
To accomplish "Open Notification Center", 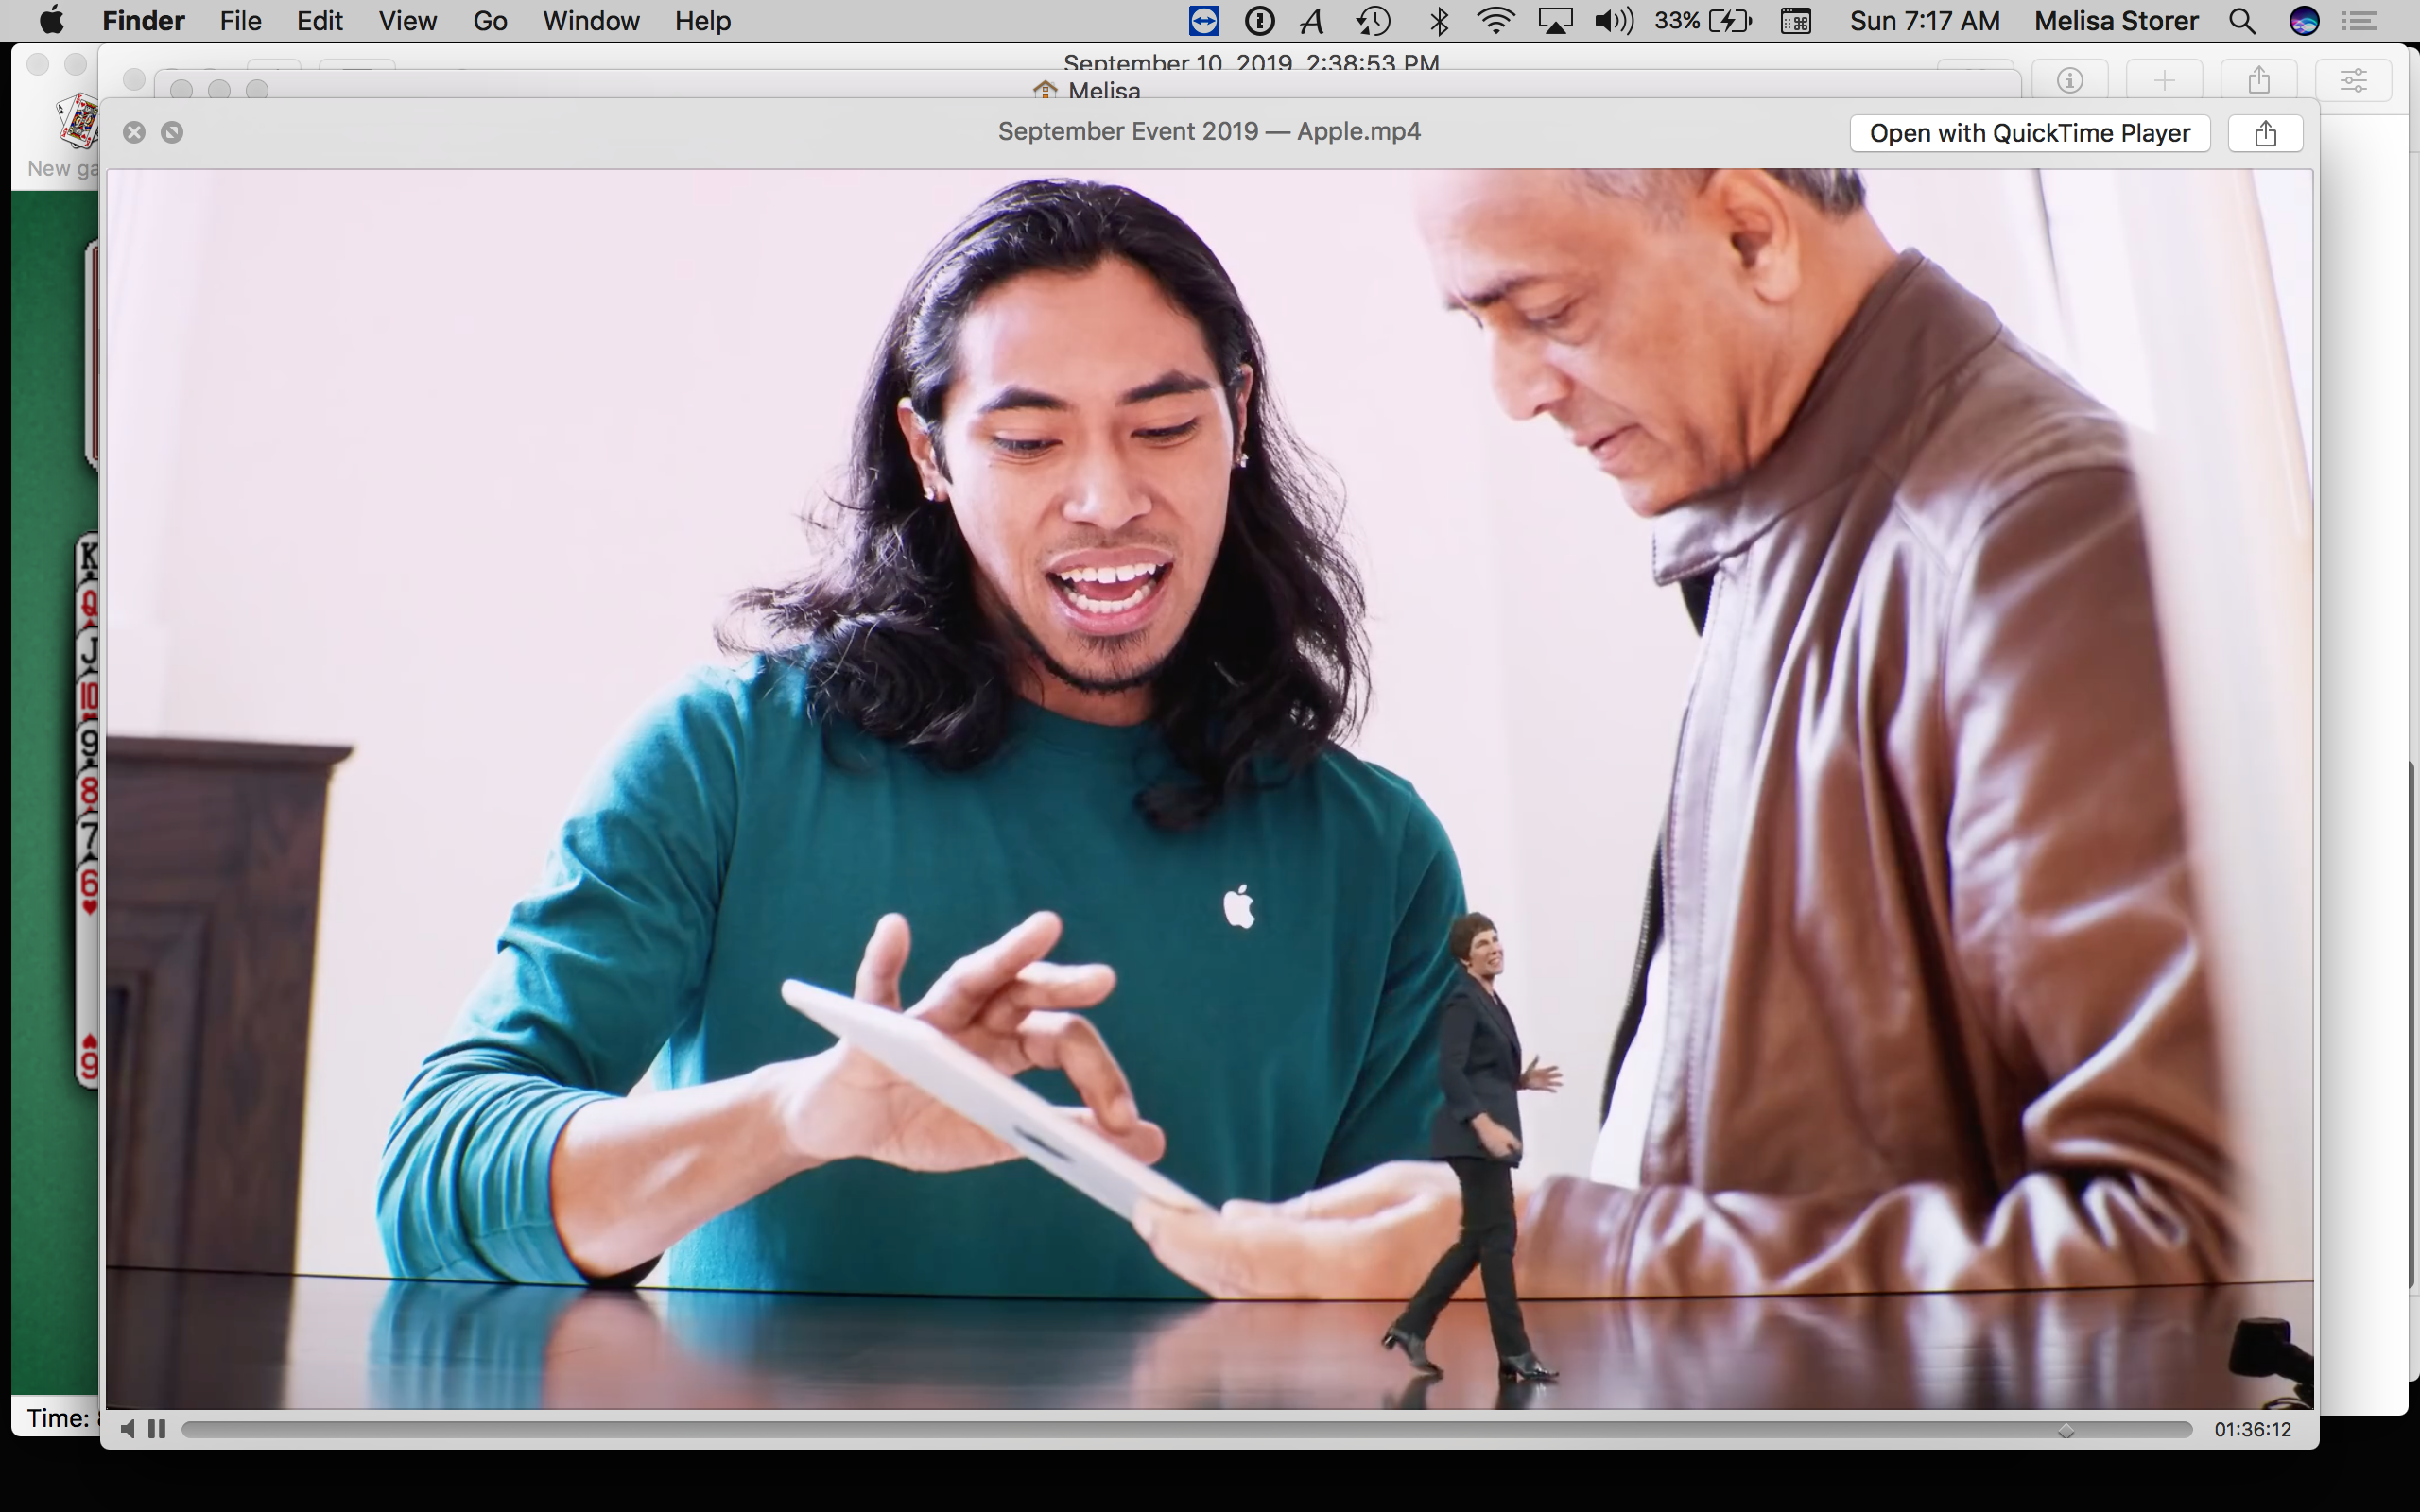I will click(2360, 21).
